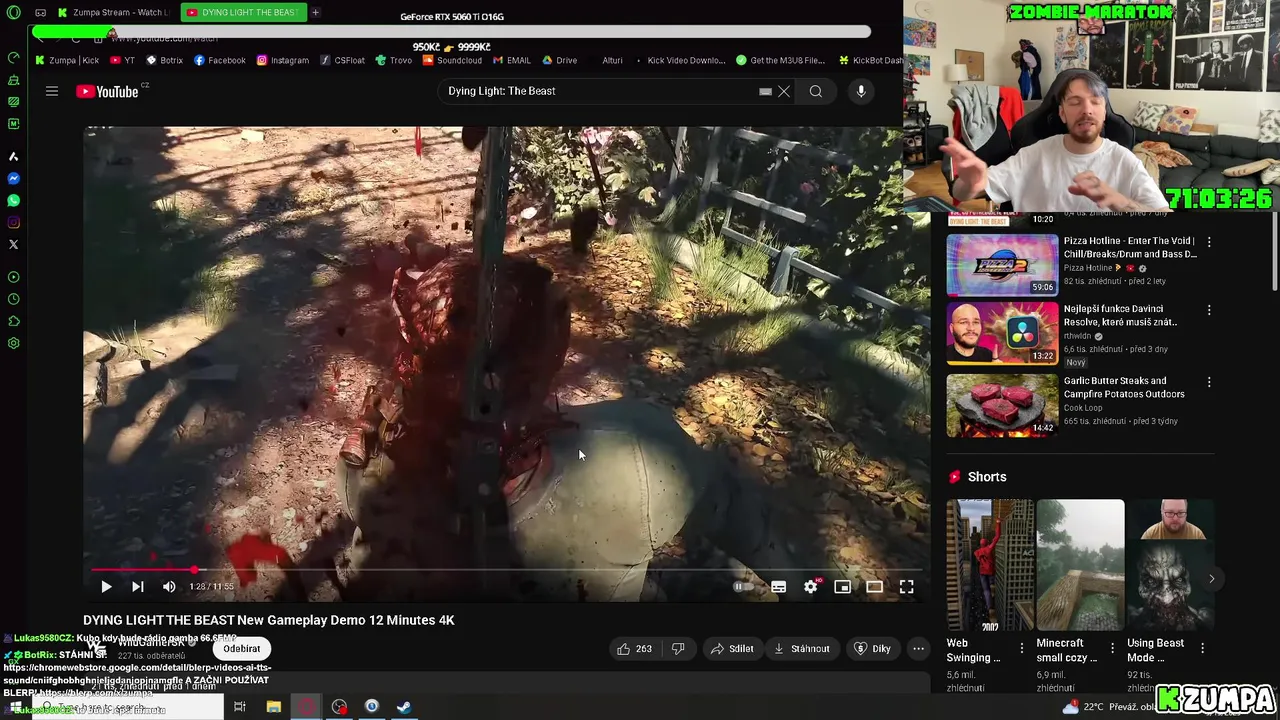This screenshot has height=720, width=1280.
Task: Open the player settings gear
Action: click(811, 587)
